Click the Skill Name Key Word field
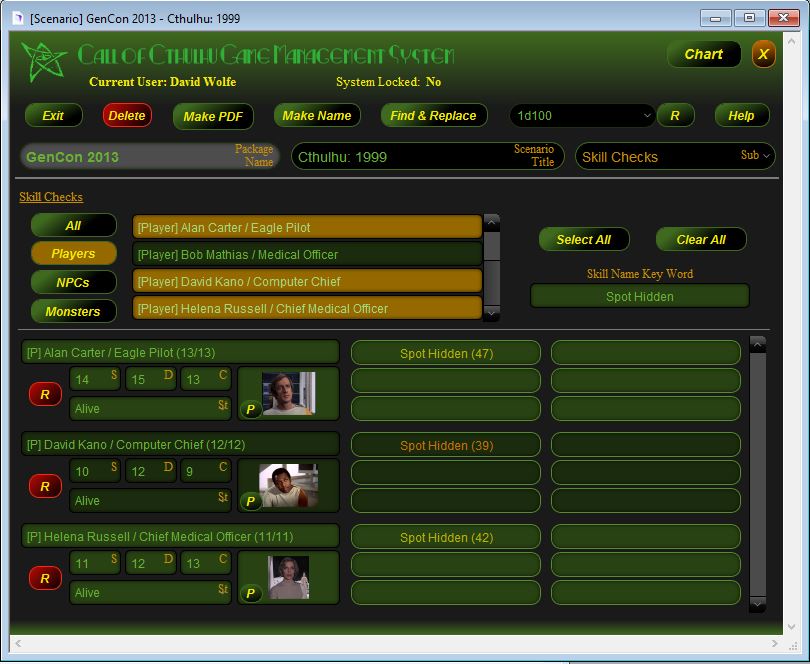810x664 pixels. coord(640,296)
